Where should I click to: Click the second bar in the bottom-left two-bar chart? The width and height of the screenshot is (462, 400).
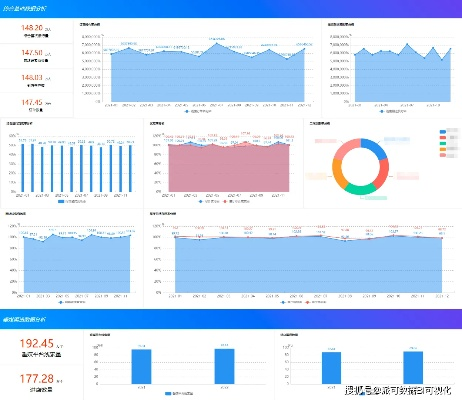point(224,366)
